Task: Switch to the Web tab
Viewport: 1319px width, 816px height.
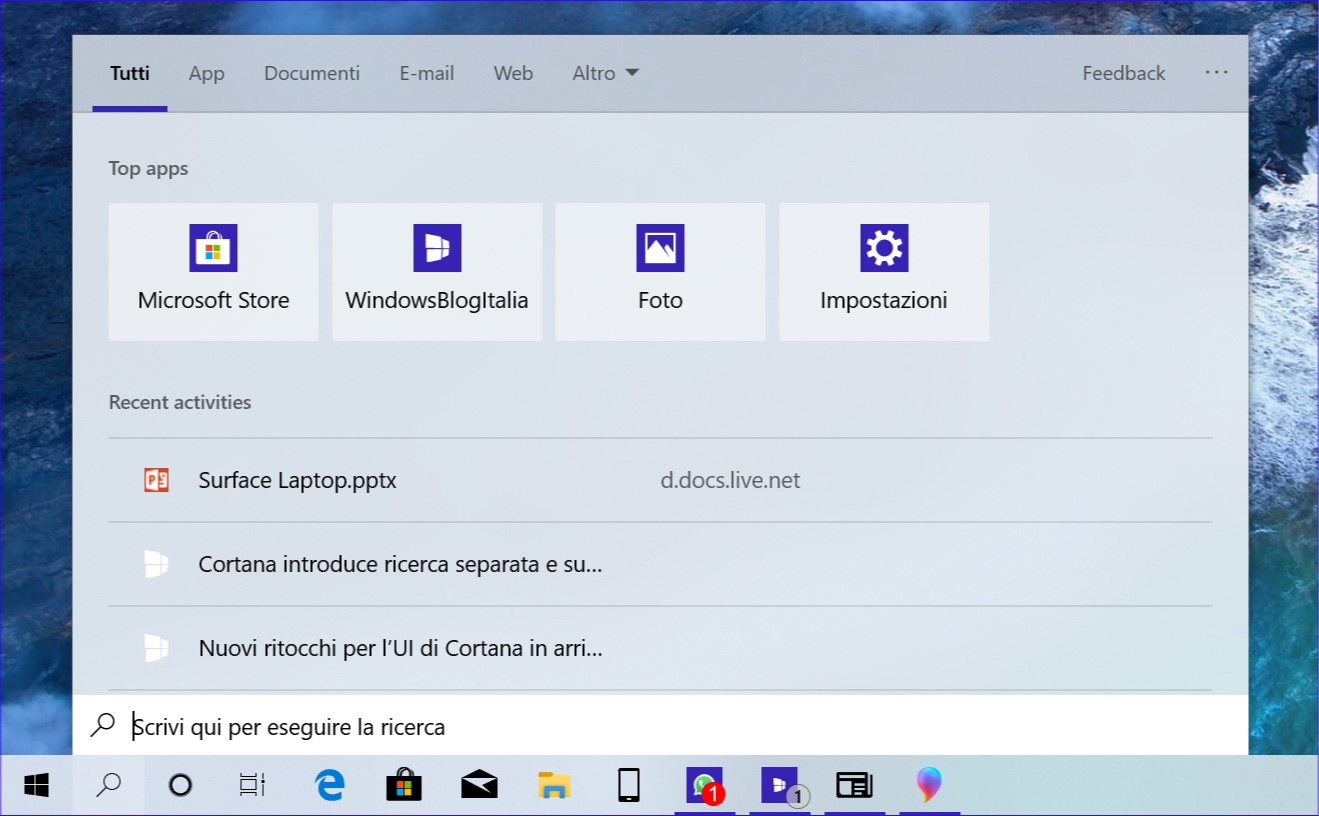Action: (513, 73)
